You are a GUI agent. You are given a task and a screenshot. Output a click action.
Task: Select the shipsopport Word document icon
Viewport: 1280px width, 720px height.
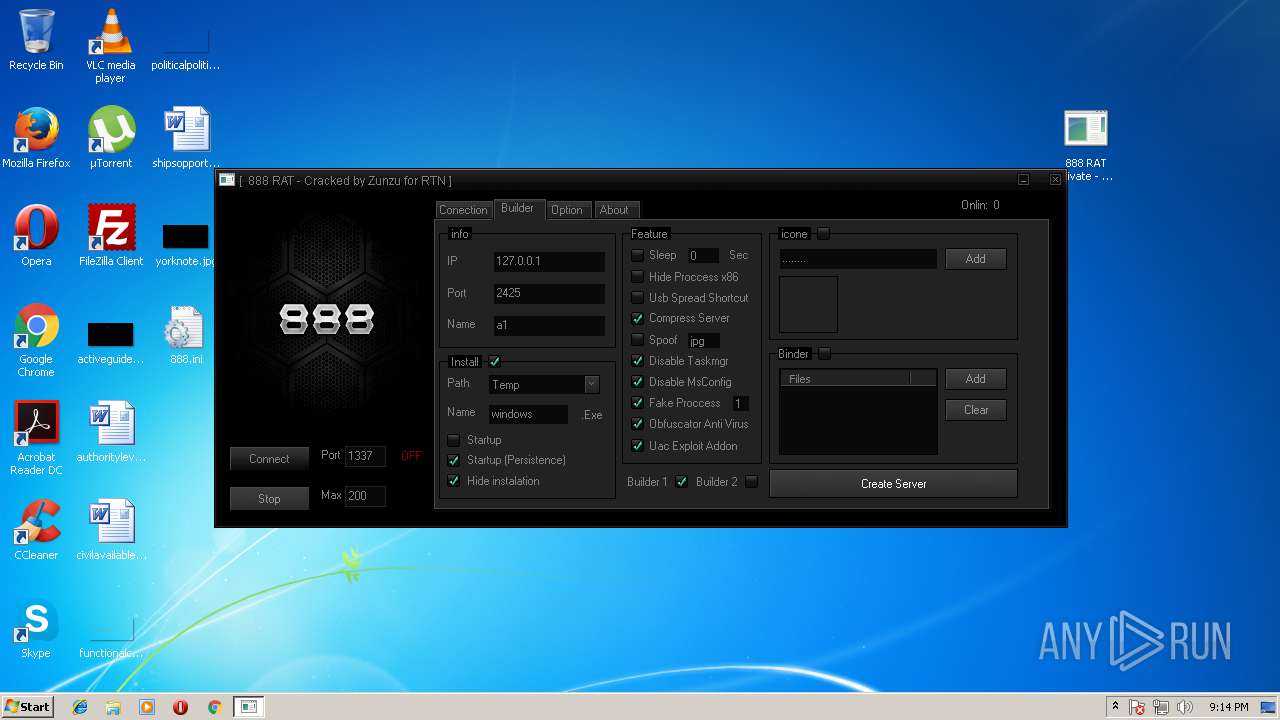click(x=186, y=138)
